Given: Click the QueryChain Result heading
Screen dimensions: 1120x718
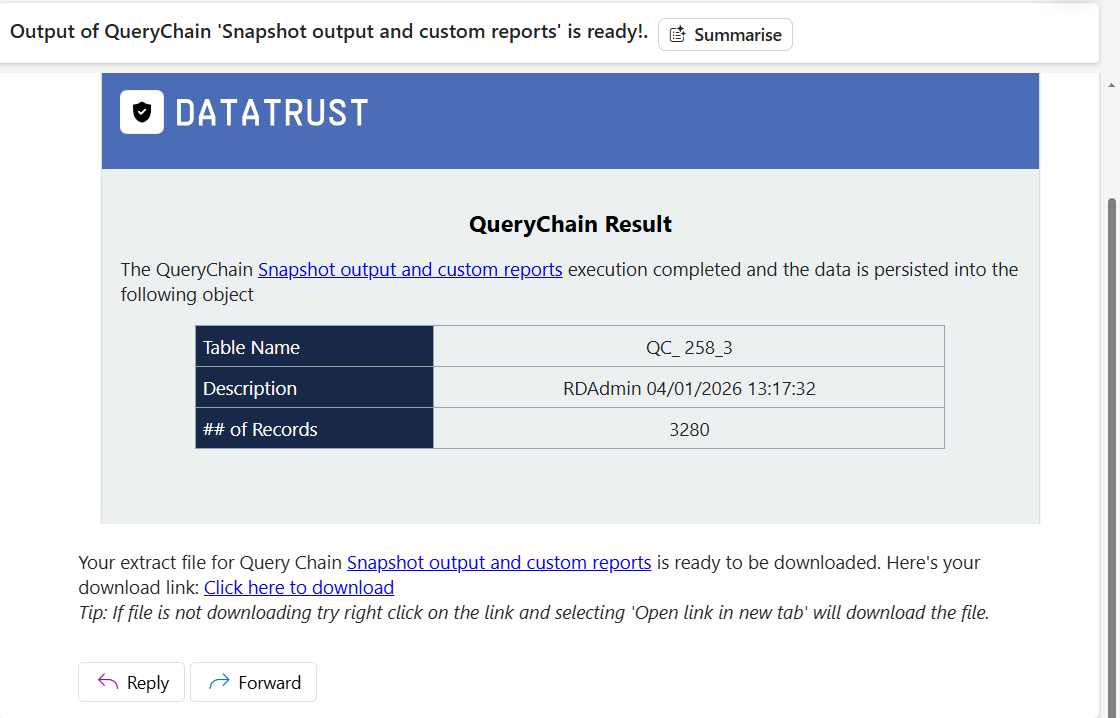Looking at the screenshot, I should click(570, 224).
